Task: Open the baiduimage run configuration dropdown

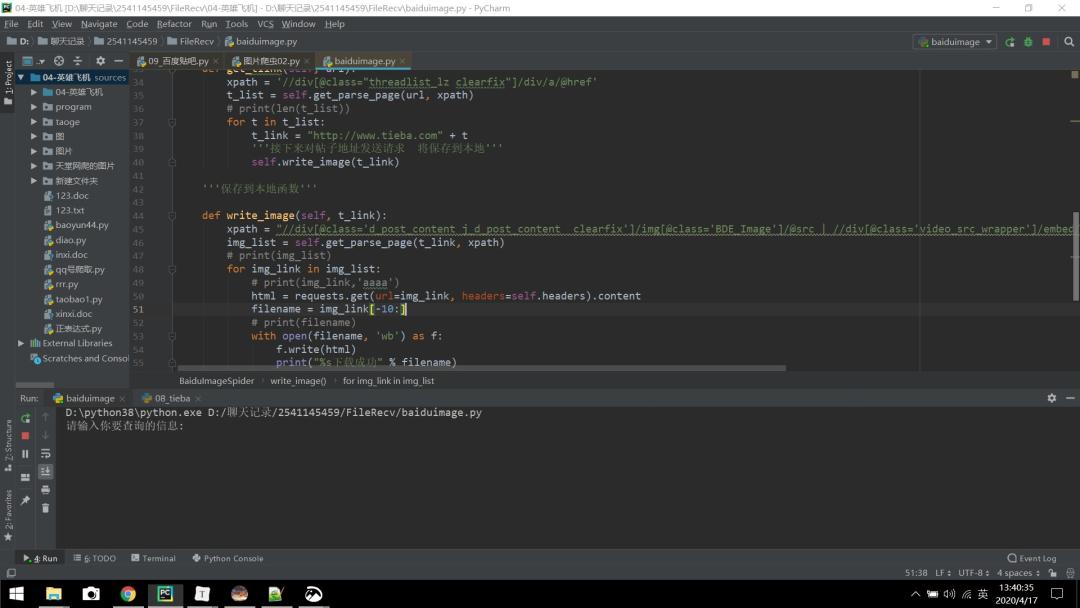Action: click(x=954, y=42)
